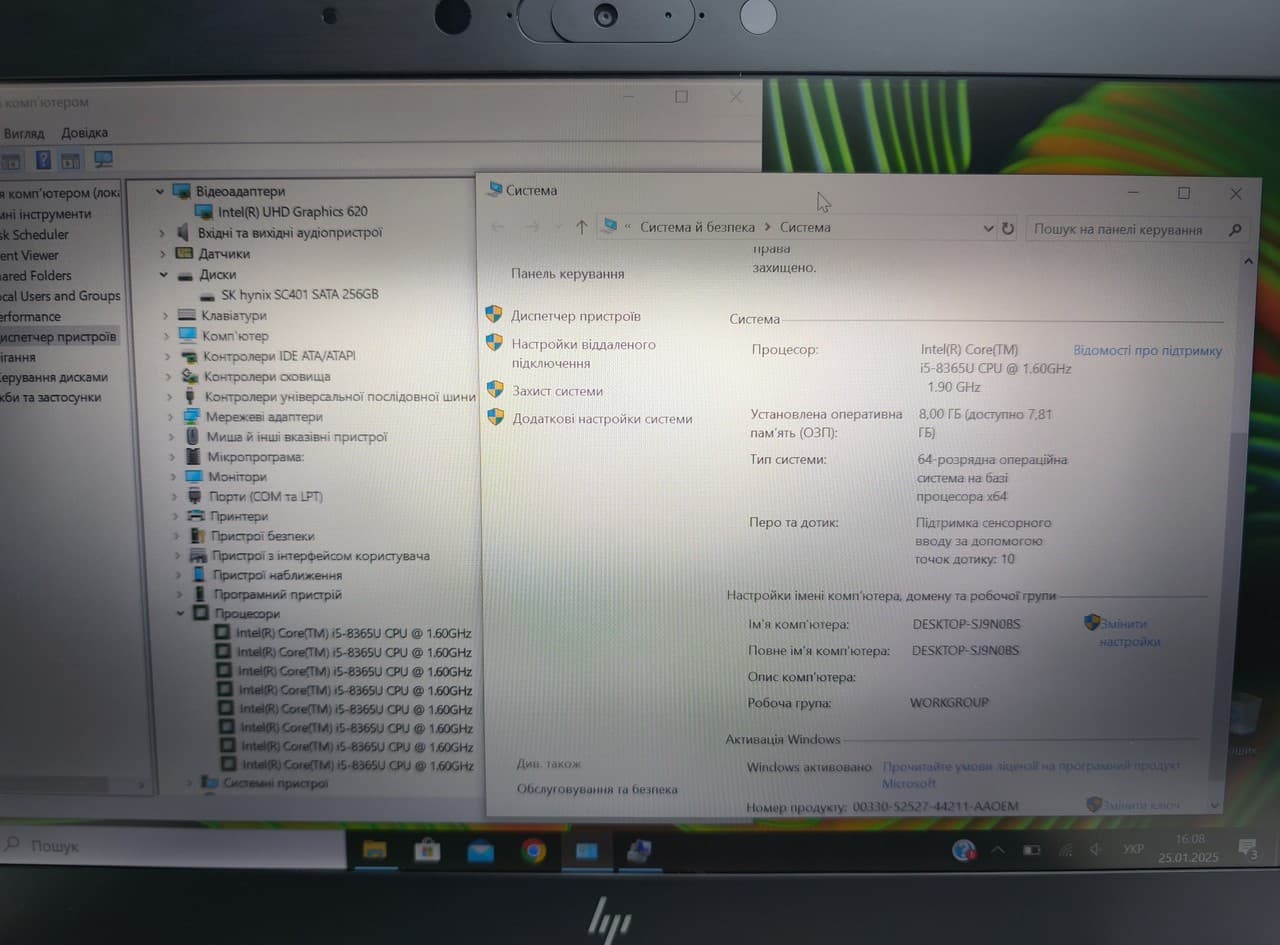Select the Пристрої безпеки tree row
The height and width of the screenshot is (945, 1280).
click(263, 536)
